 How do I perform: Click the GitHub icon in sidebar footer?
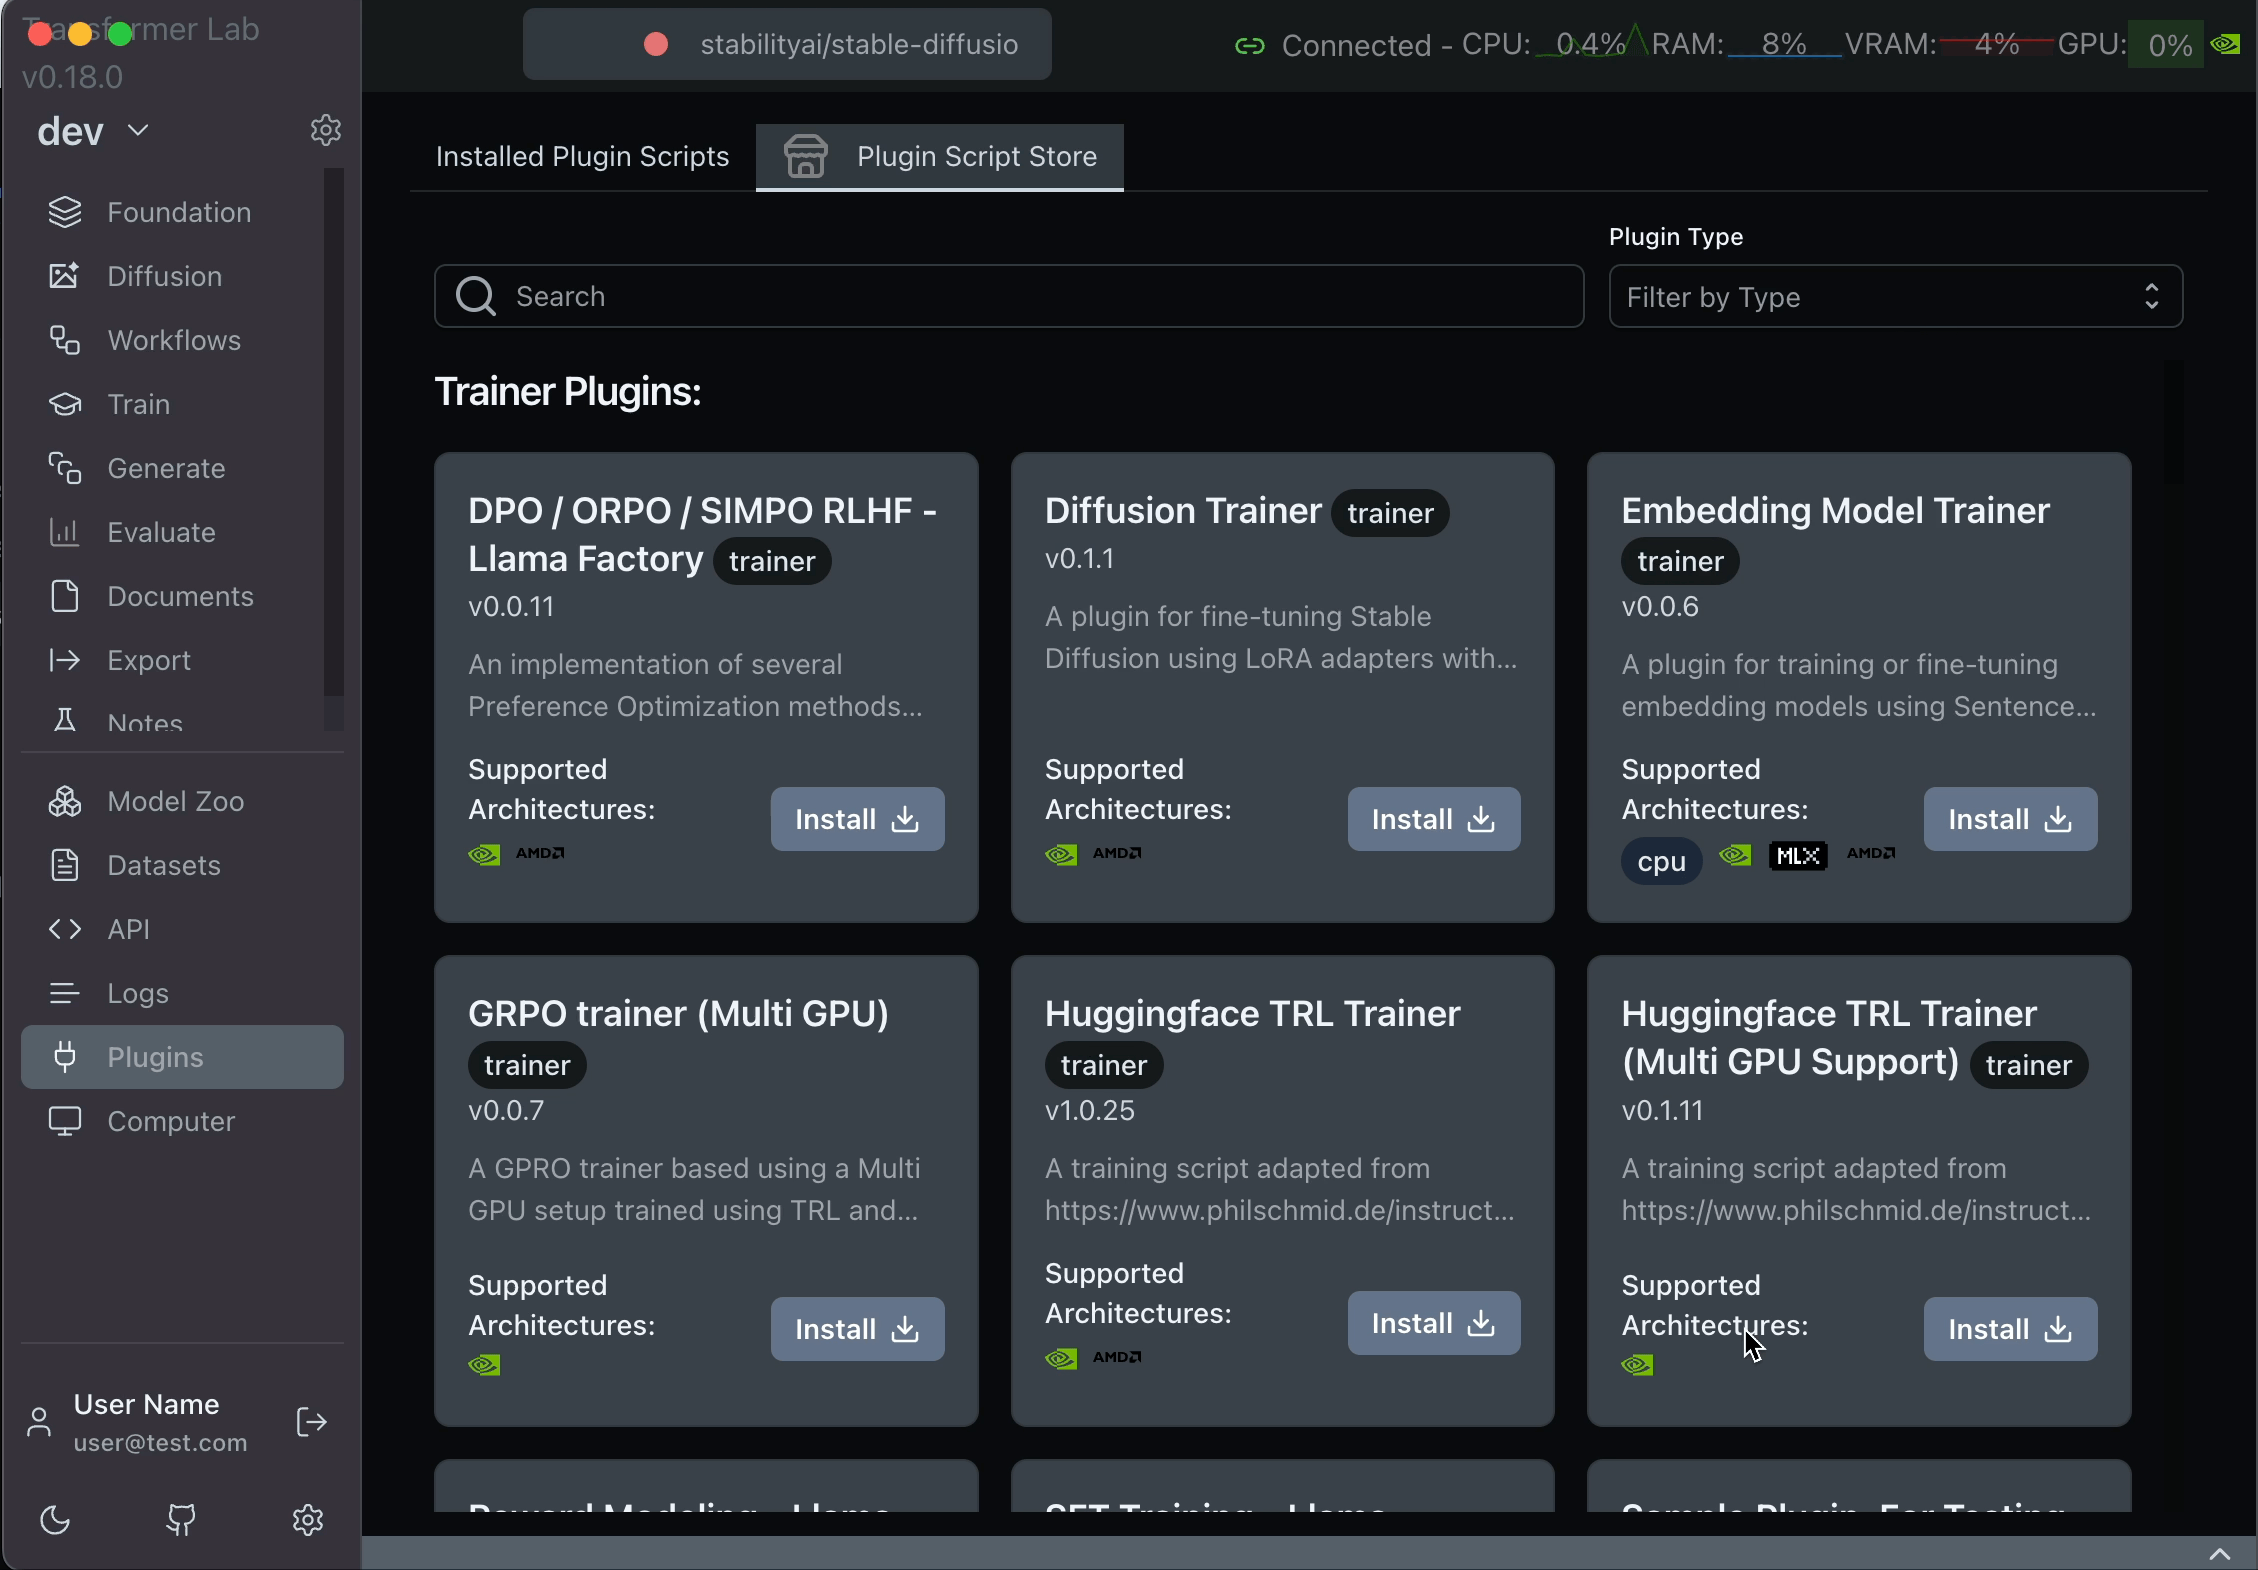(181, 1520)
